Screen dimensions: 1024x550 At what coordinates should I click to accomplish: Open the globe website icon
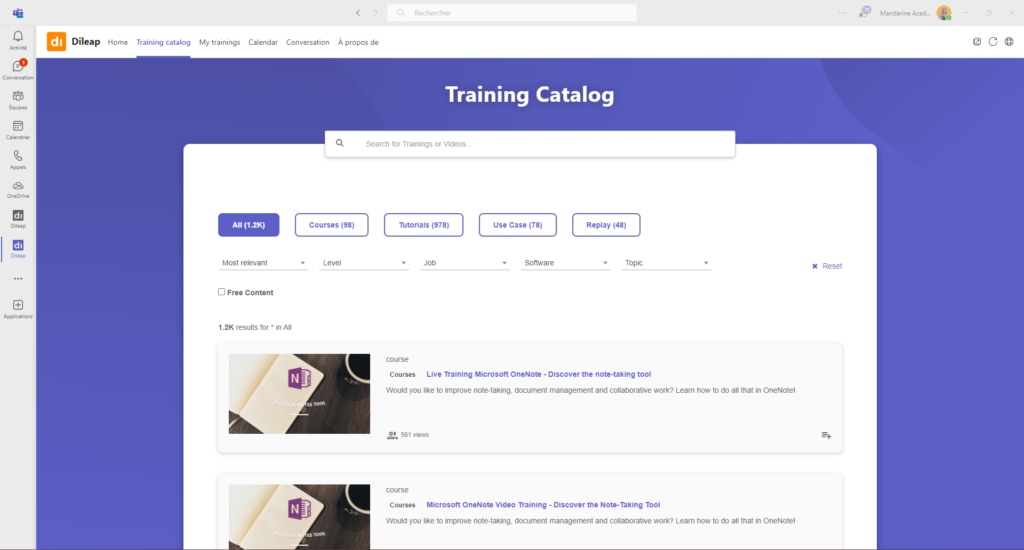pos(1009,42)
